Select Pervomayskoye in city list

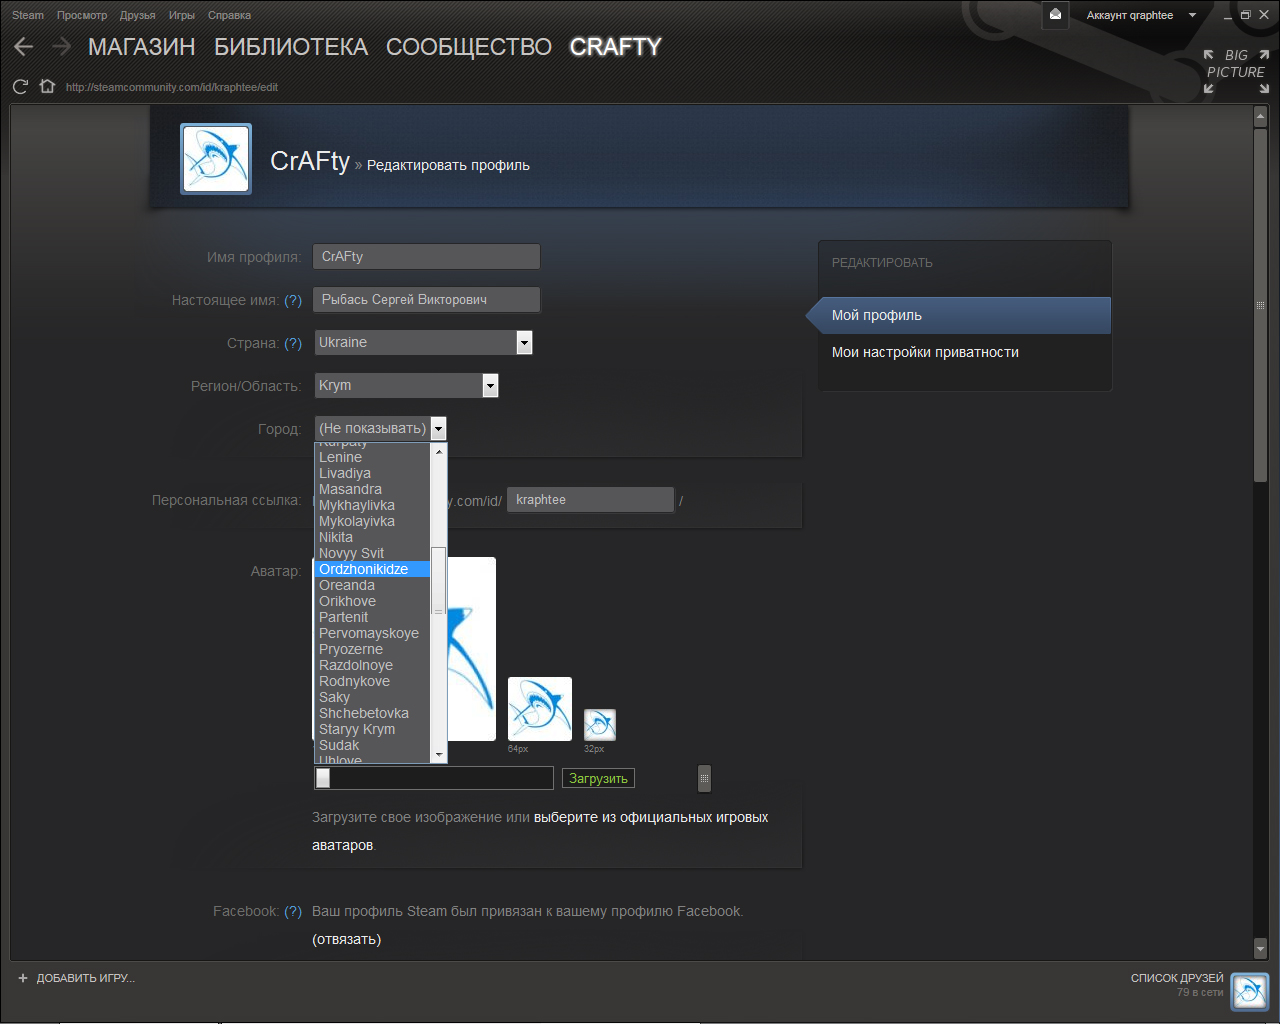click(373, 633)
